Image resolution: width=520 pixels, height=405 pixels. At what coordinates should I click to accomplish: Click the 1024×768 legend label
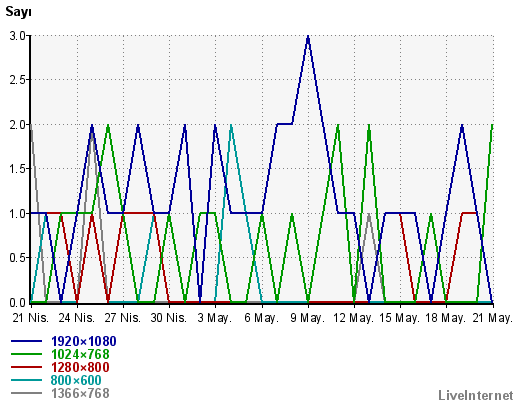(x=80, y=354)
